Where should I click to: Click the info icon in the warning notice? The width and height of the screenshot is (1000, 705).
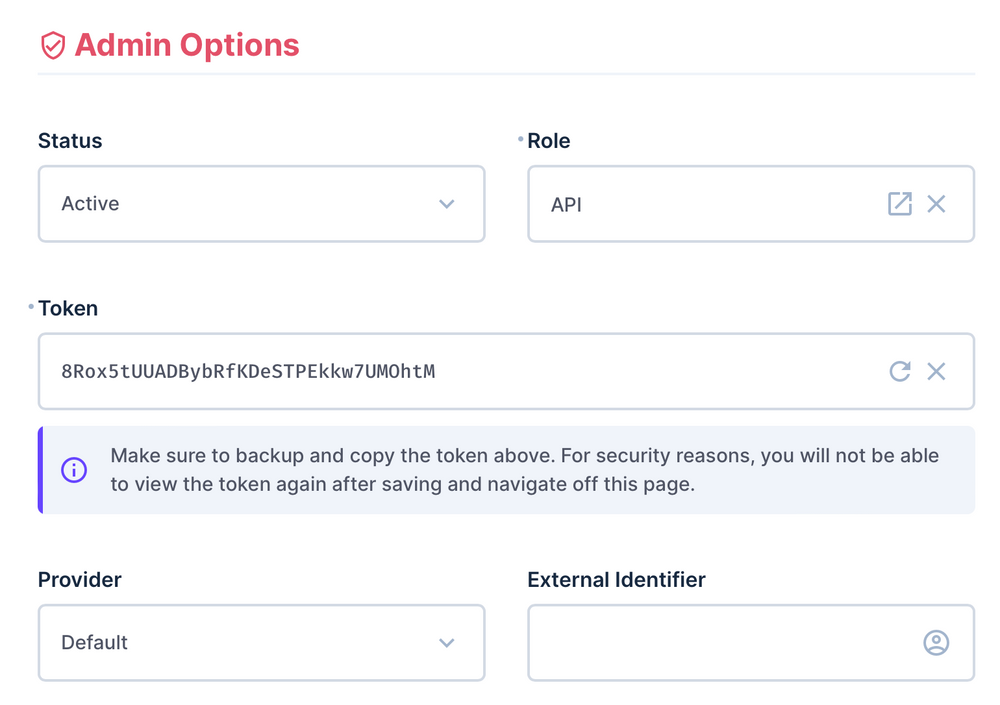pos(73,469)
